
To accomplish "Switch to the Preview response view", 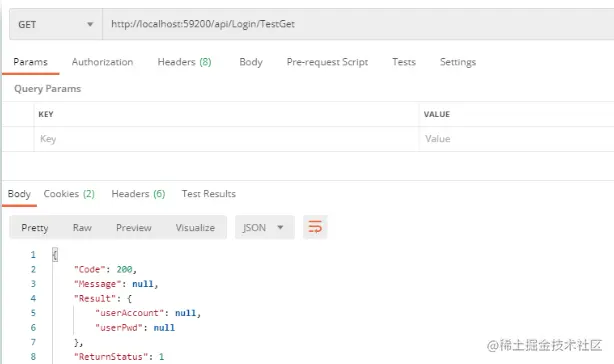I will pos(134,227).
